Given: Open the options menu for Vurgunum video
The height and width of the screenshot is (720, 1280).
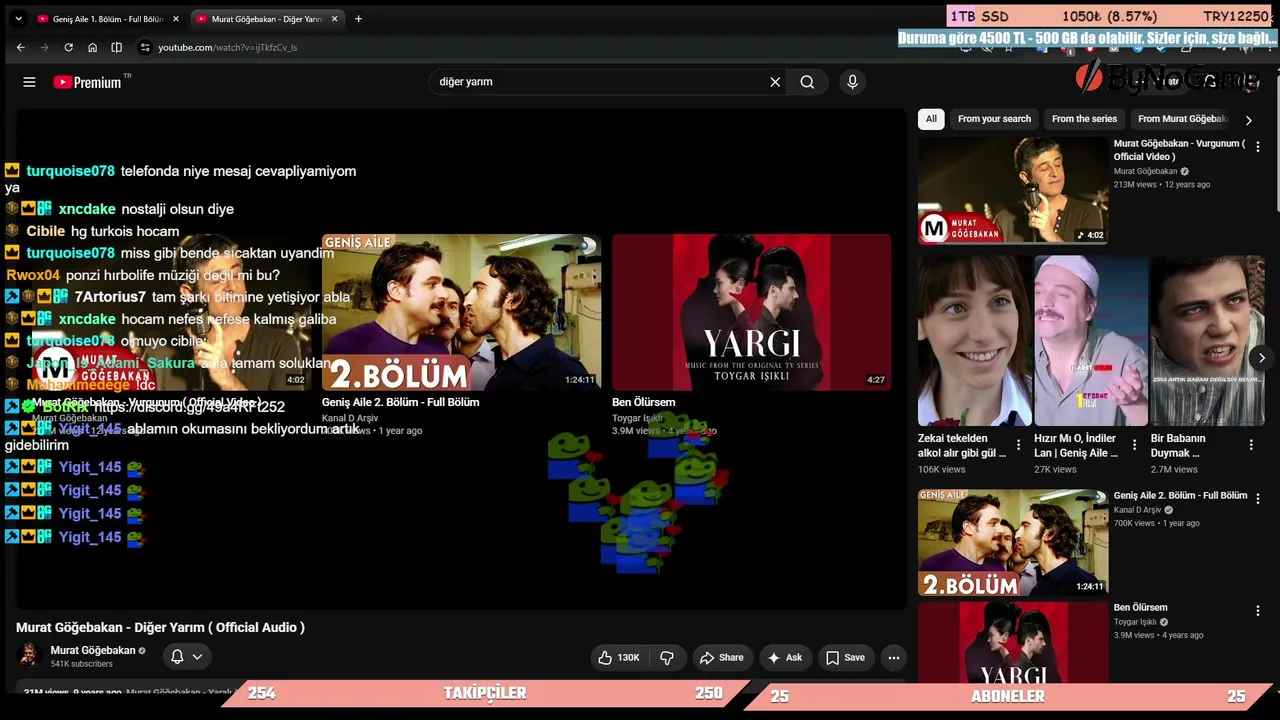Looking at the screenshot, I should (x=1258, y=147).
